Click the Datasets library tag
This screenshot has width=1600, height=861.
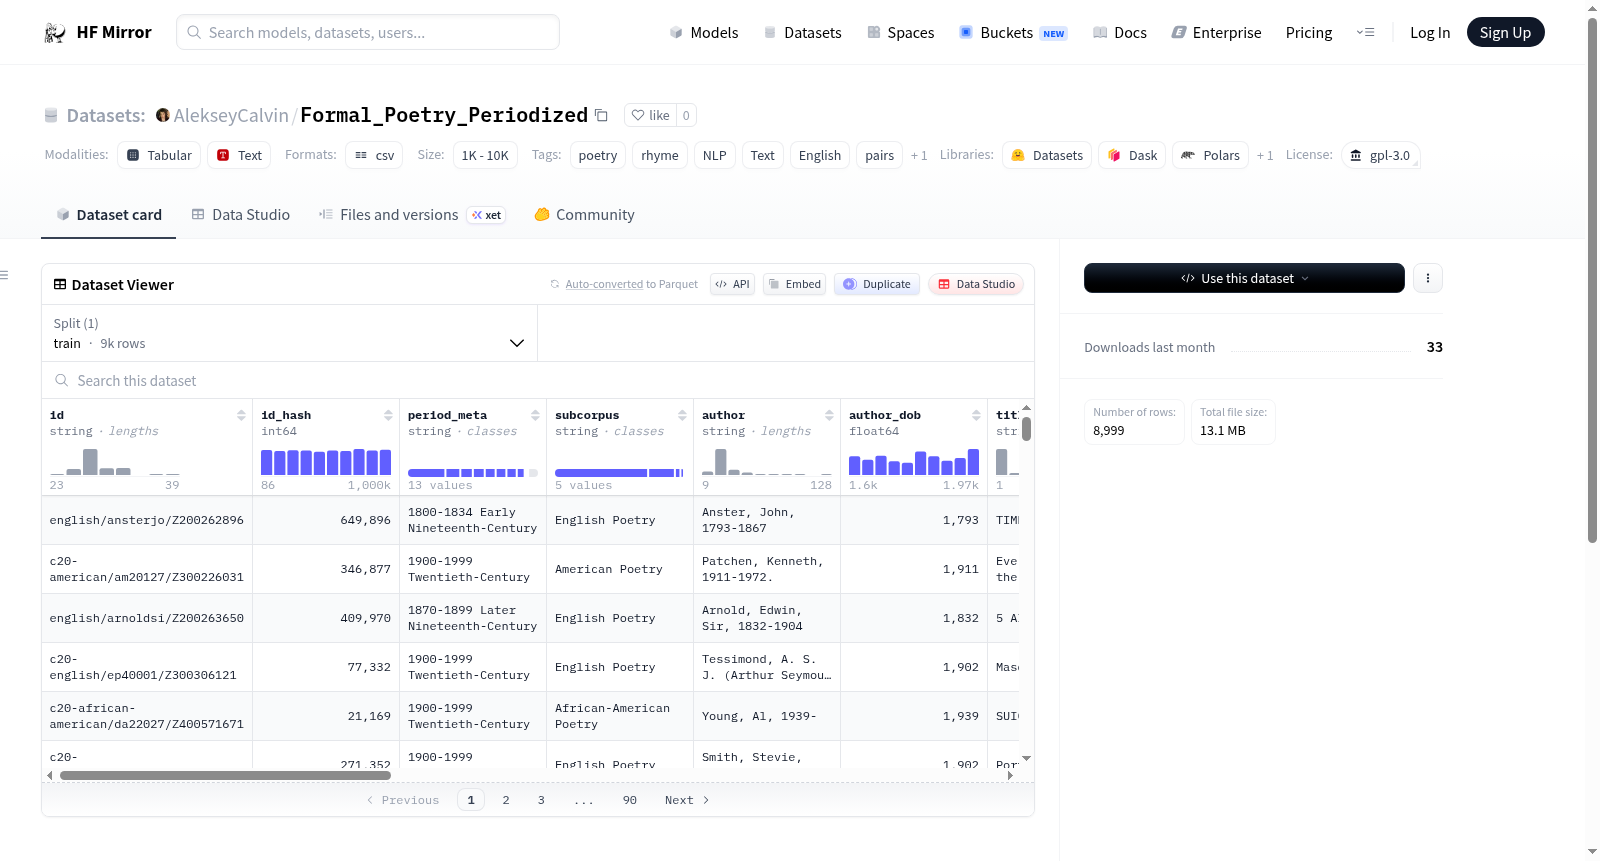pos(1047,155)
